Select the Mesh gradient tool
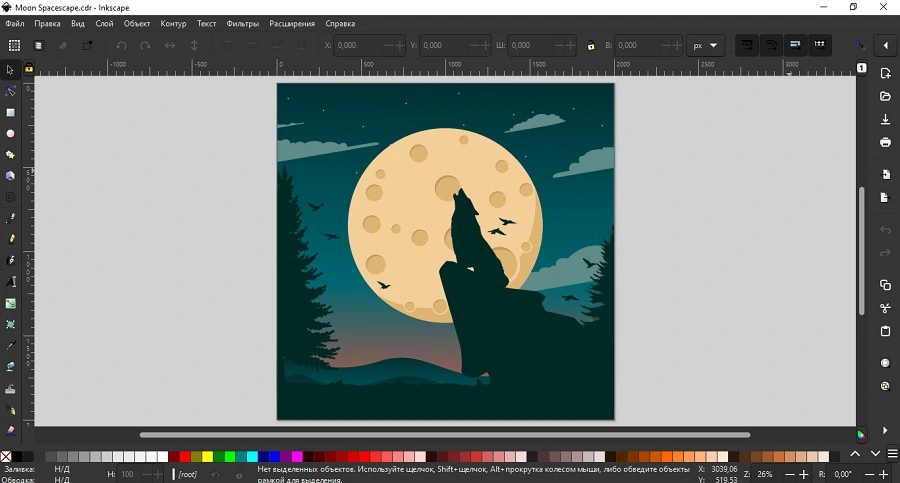This screenshot has width=900, height=483. [x=10, y=324]
